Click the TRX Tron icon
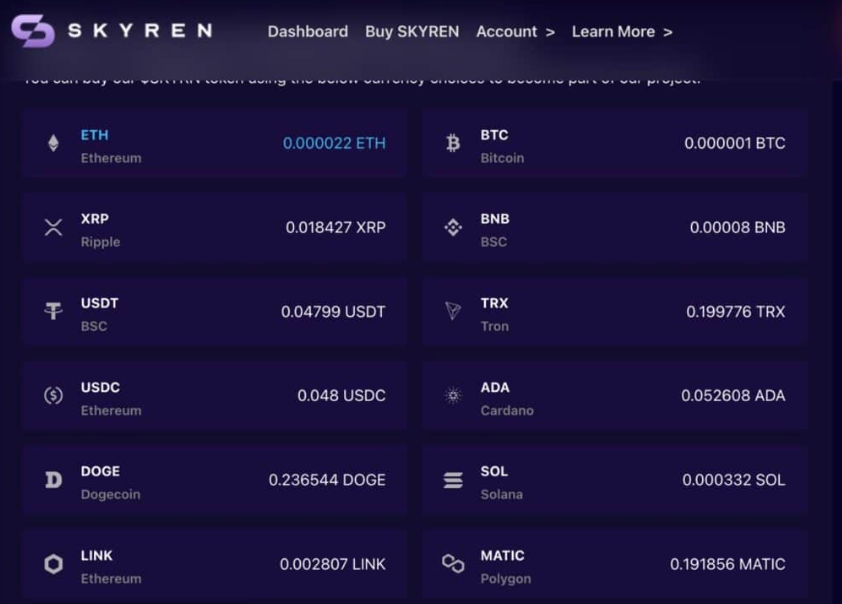842x604 pixels. (453, 311)
